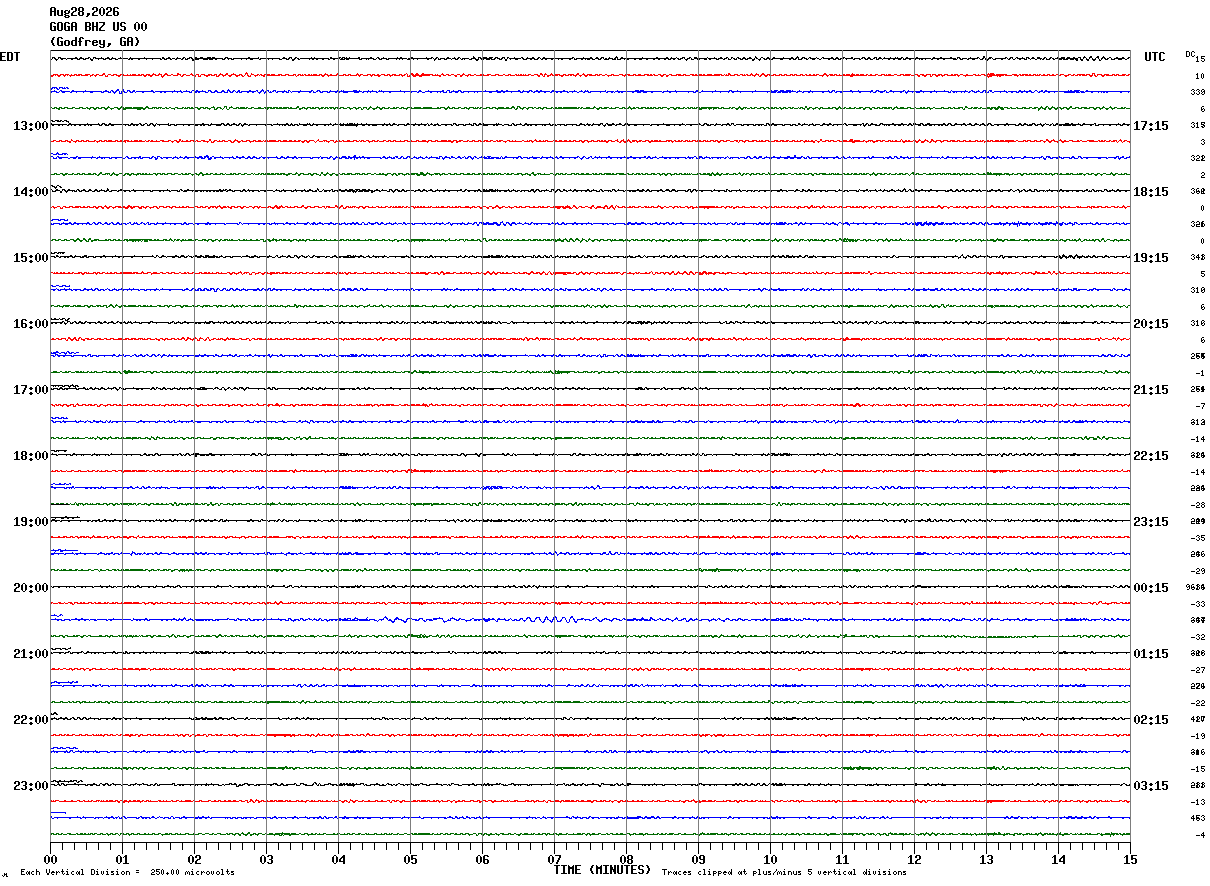Click the 18:00 EDT time label
1210x886 pixels.
click(x=30, y=456)
